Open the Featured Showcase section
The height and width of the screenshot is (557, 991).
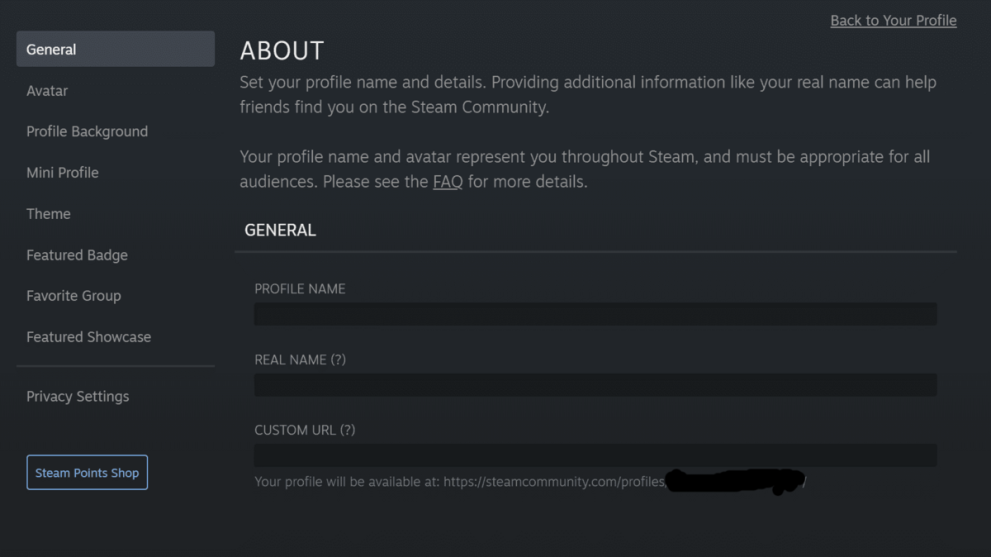click(88, 337)
